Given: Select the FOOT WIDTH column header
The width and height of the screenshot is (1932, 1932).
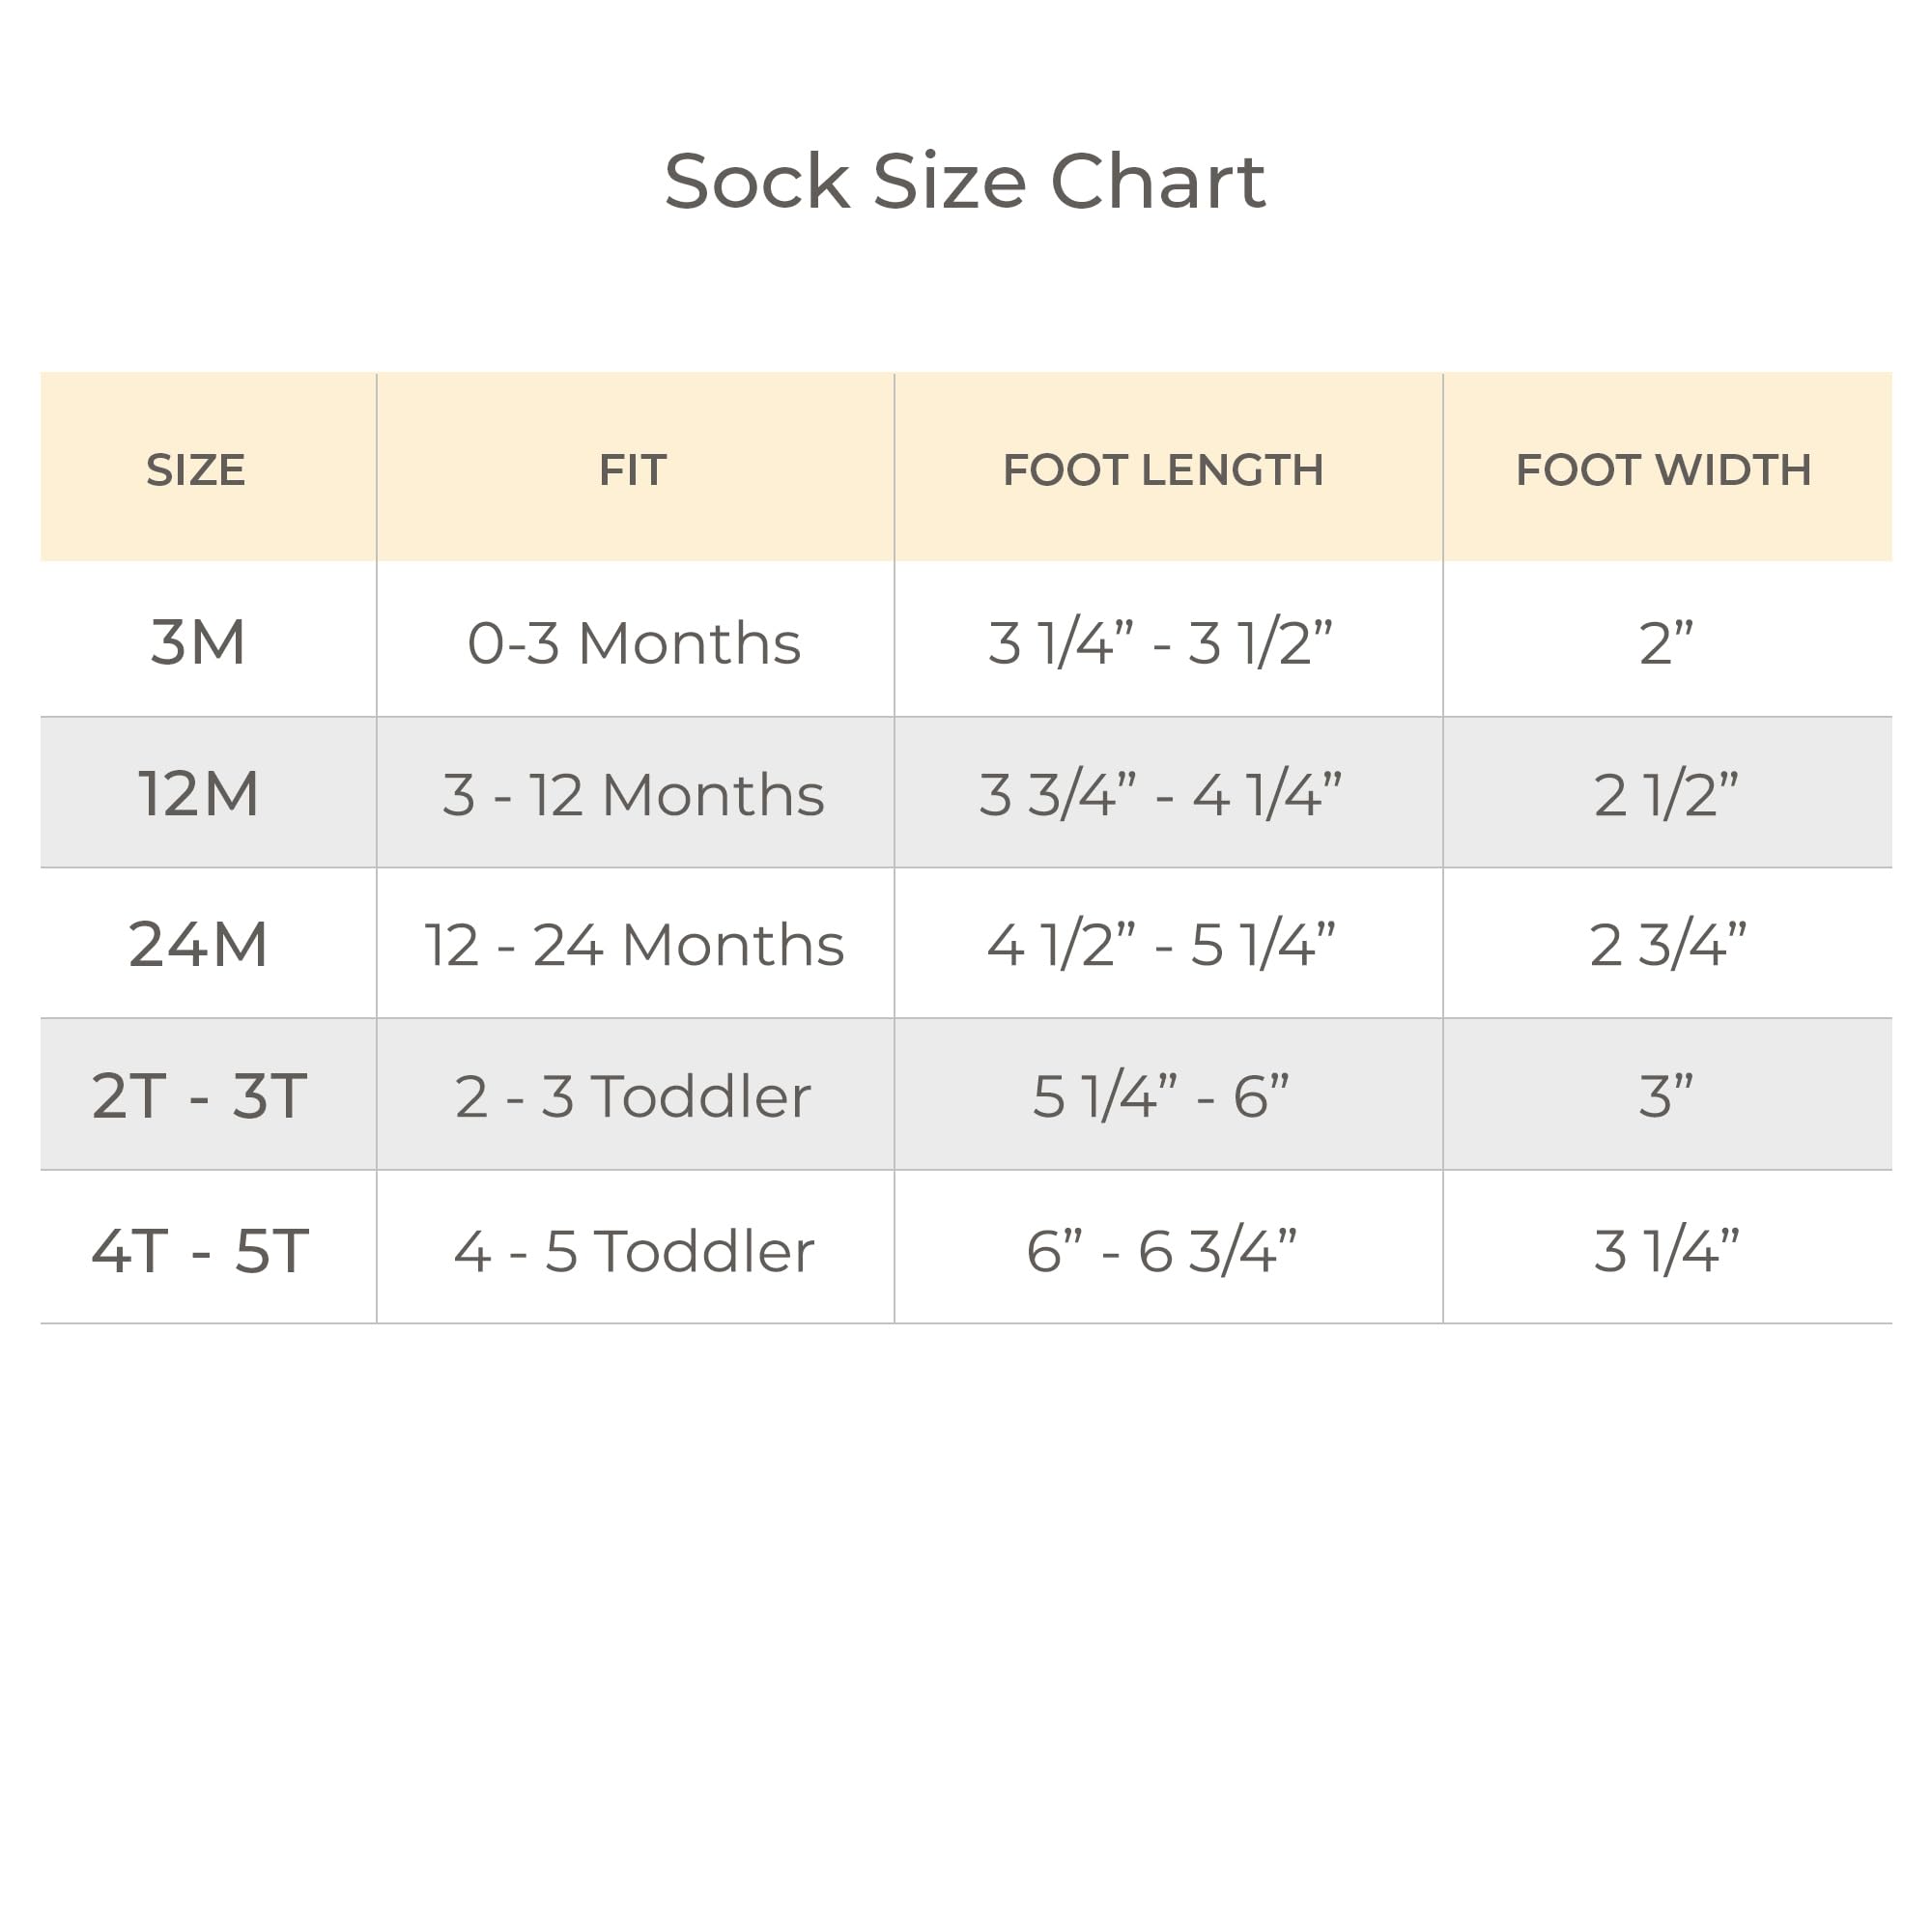Looking at the screenshot, I should coord(1663,470).
